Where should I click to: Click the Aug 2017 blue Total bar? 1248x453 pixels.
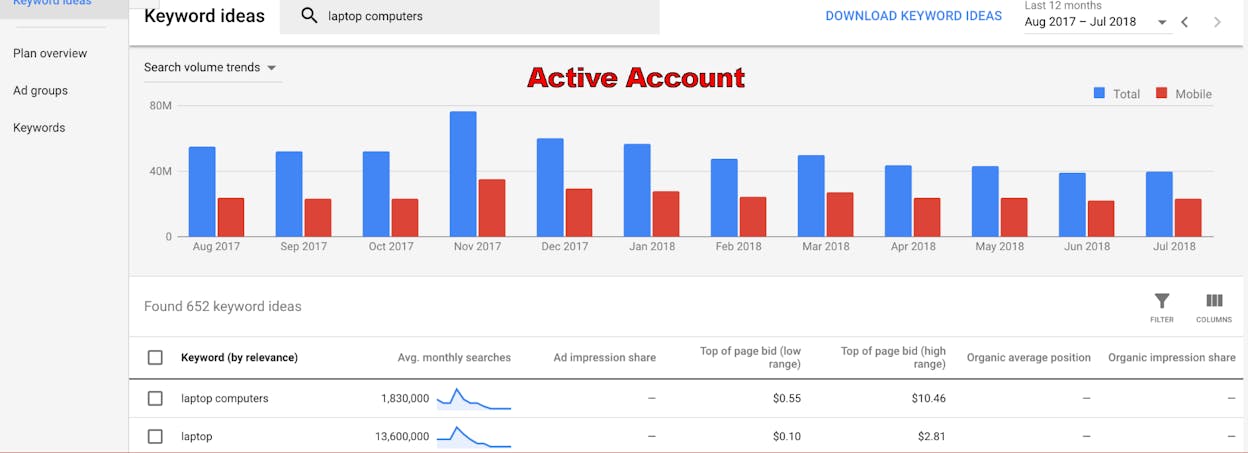coord(202,192)
